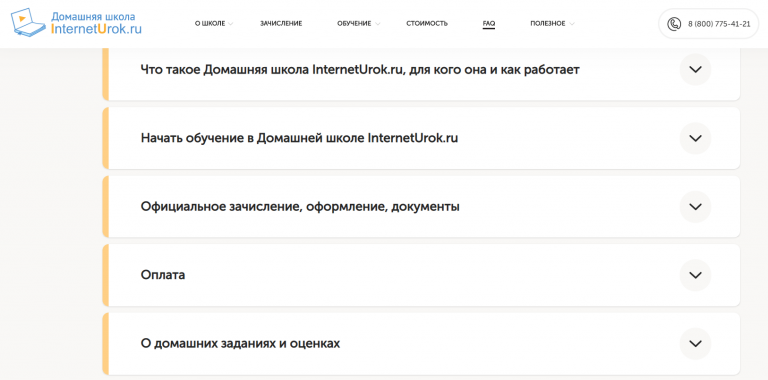Open the Обучение menu
This screenshot has height=380, width=768.
354,24
